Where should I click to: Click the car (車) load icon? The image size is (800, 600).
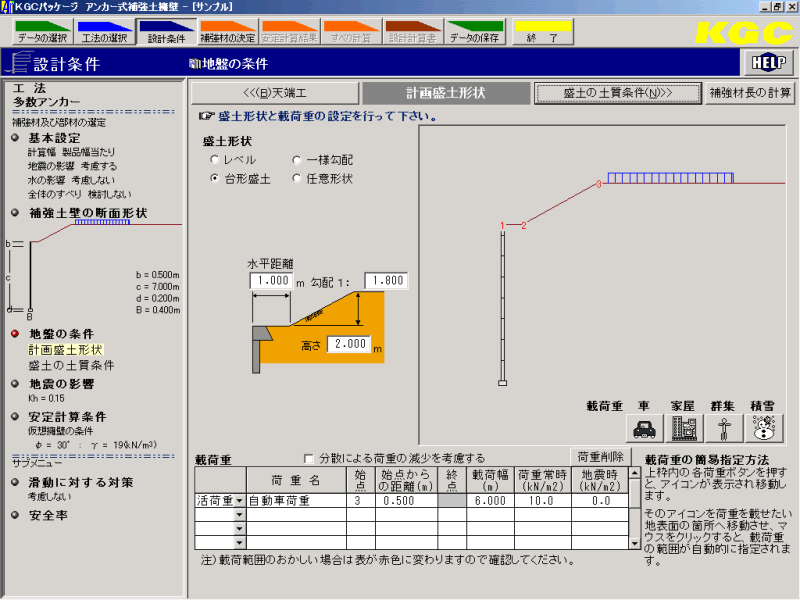coord(645,427)
